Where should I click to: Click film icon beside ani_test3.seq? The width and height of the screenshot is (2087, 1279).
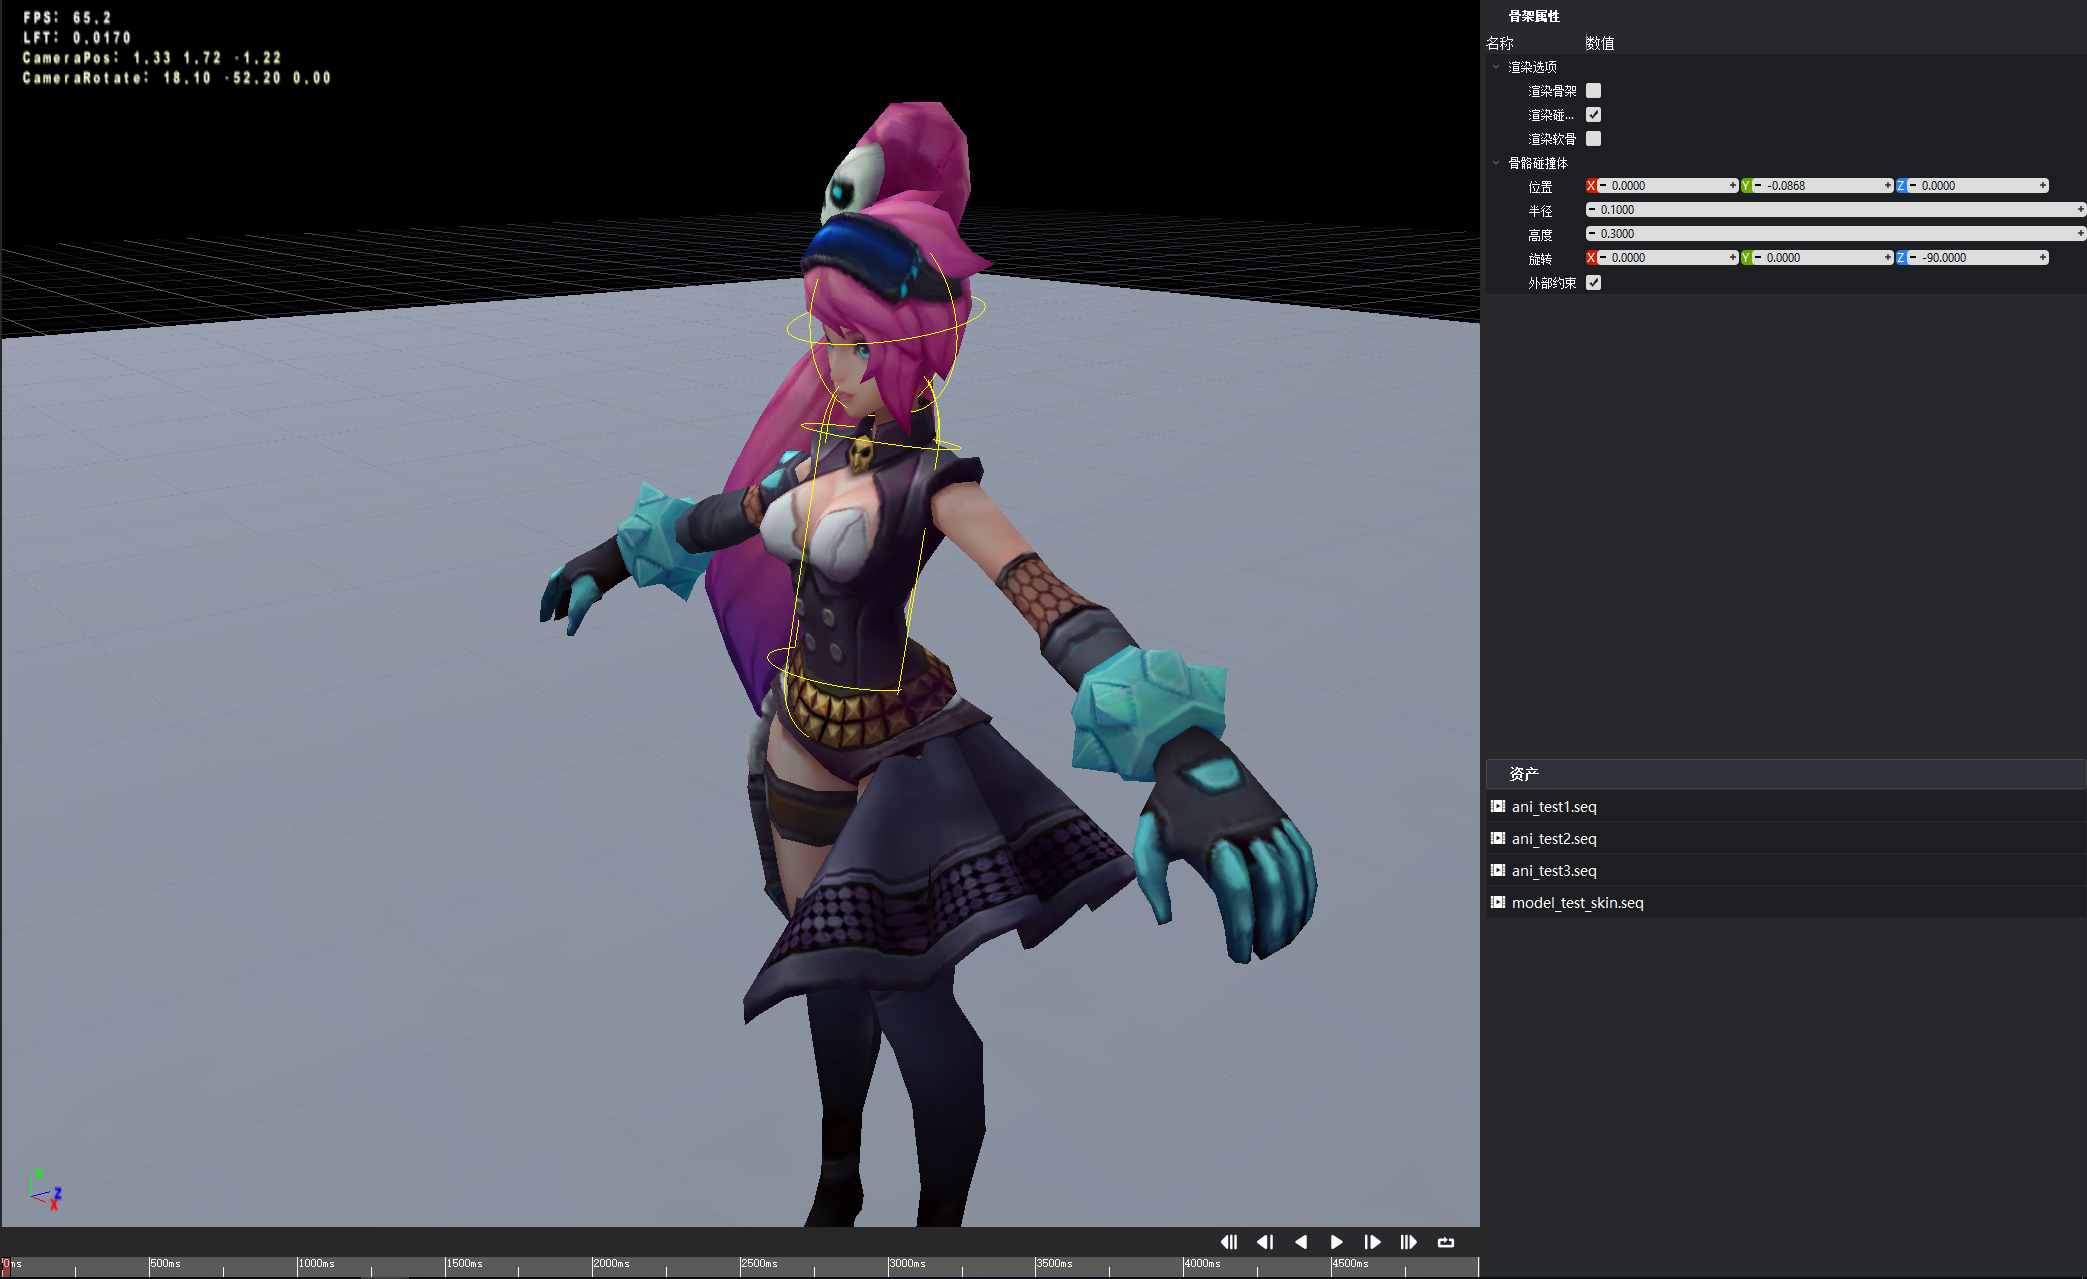pos(1498,870)
